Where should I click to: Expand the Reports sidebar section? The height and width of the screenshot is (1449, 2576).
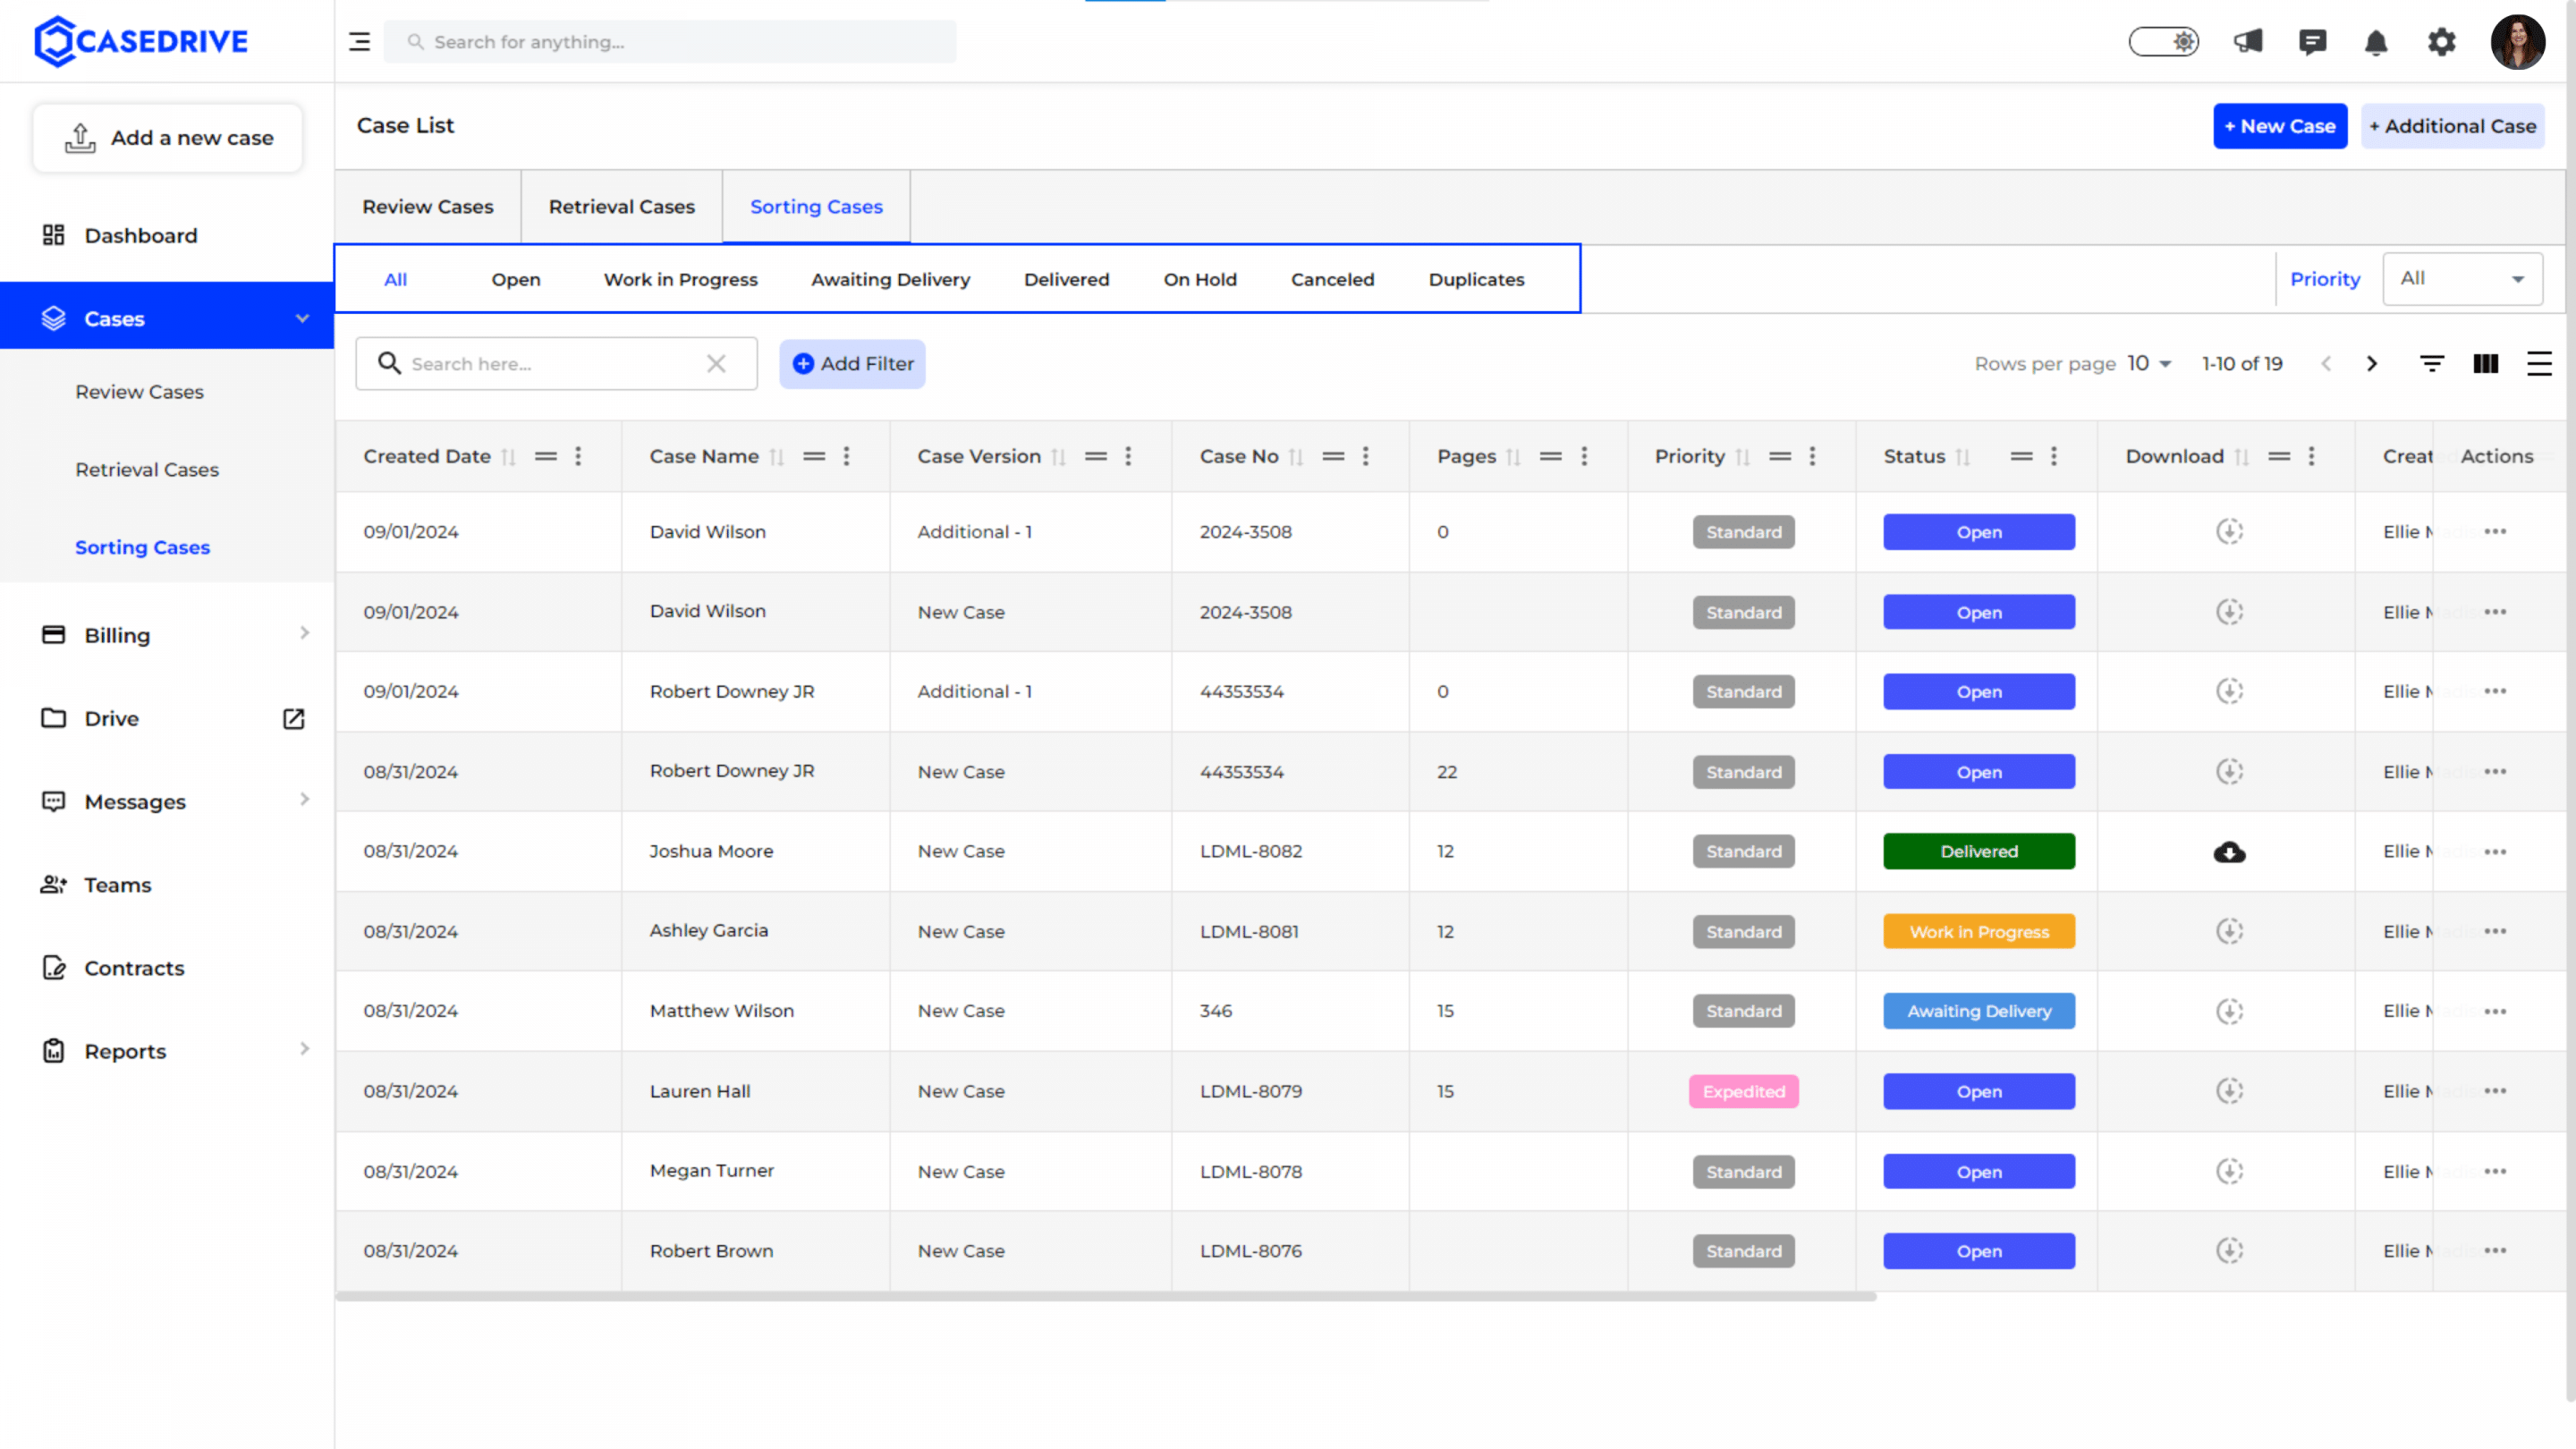pos(304,1049)
